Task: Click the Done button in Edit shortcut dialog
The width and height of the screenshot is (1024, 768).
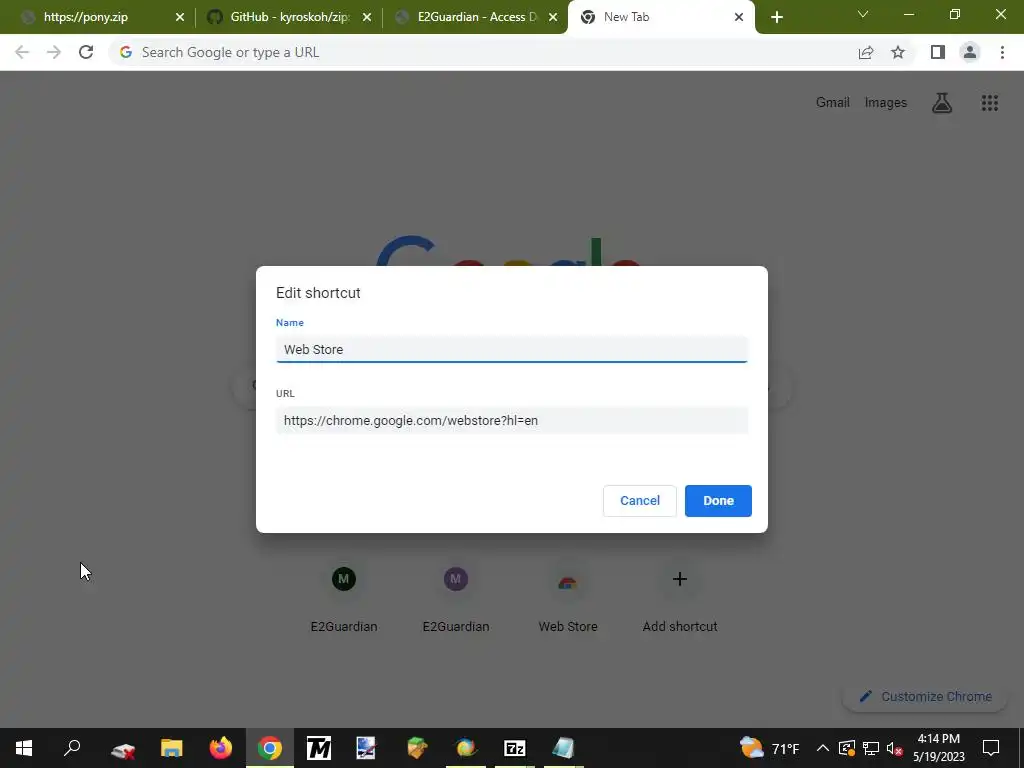Action: [718, 501]
